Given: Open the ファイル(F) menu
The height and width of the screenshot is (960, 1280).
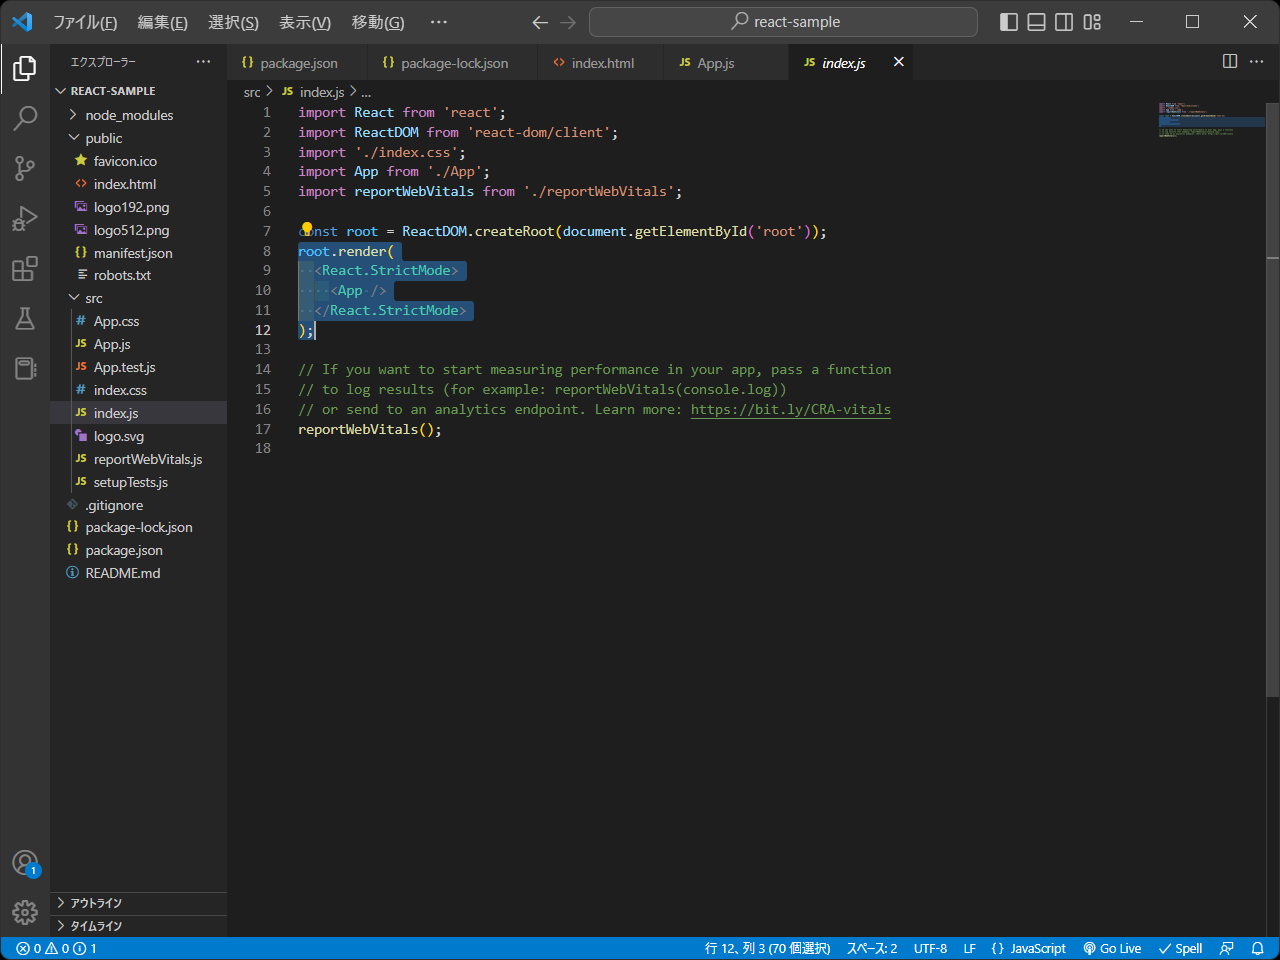Looking at the screenshot, I should click(85, 22).
